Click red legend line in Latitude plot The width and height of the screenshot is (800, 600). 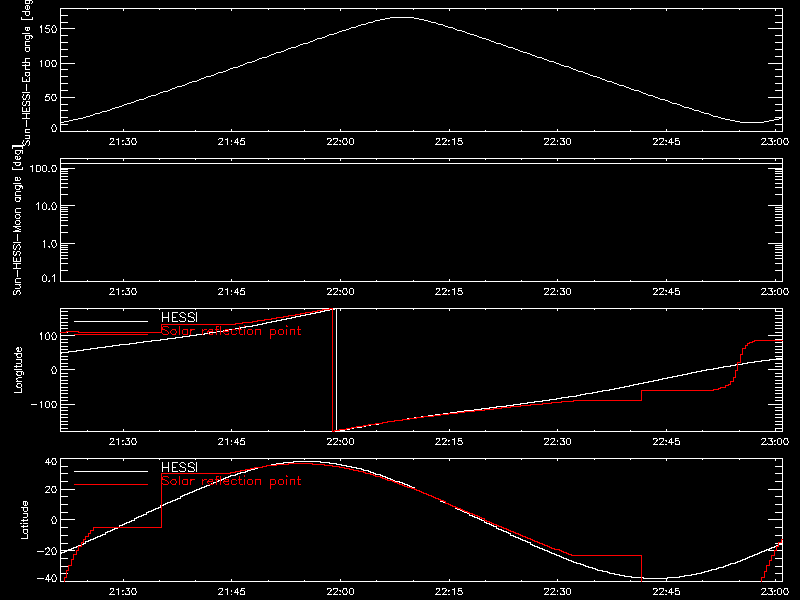coord(111,485)
